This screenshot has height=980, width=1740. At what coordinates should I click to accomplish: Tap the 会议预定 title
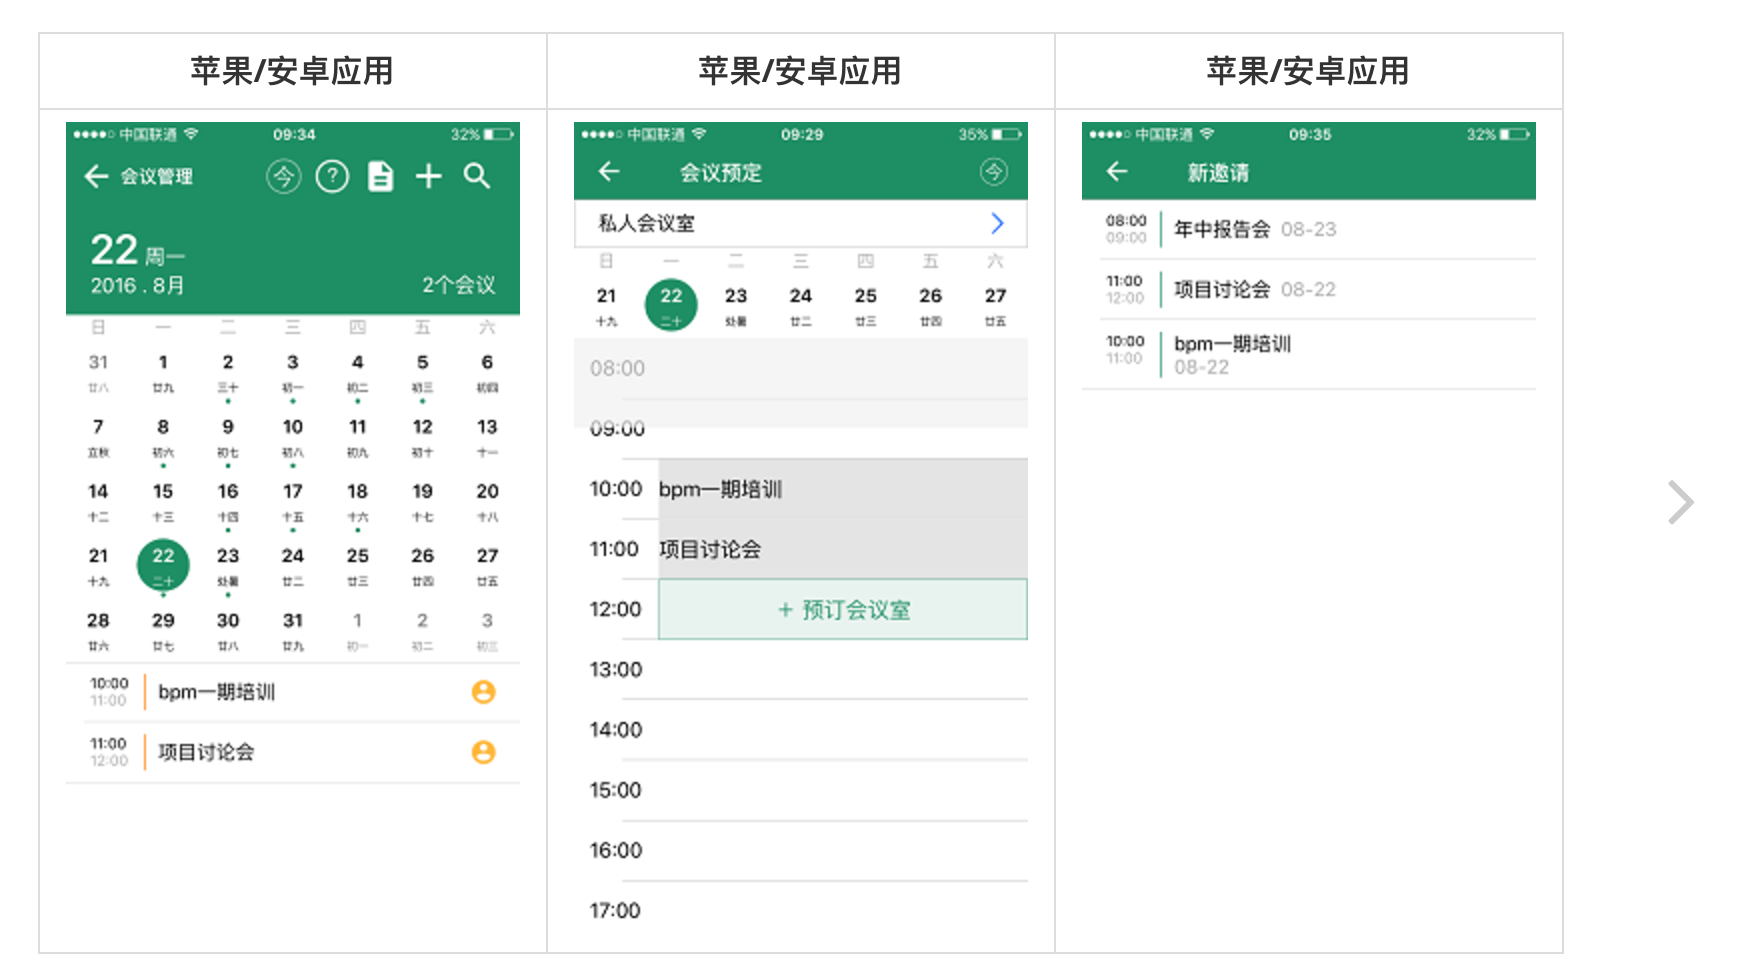click(721, 173)
